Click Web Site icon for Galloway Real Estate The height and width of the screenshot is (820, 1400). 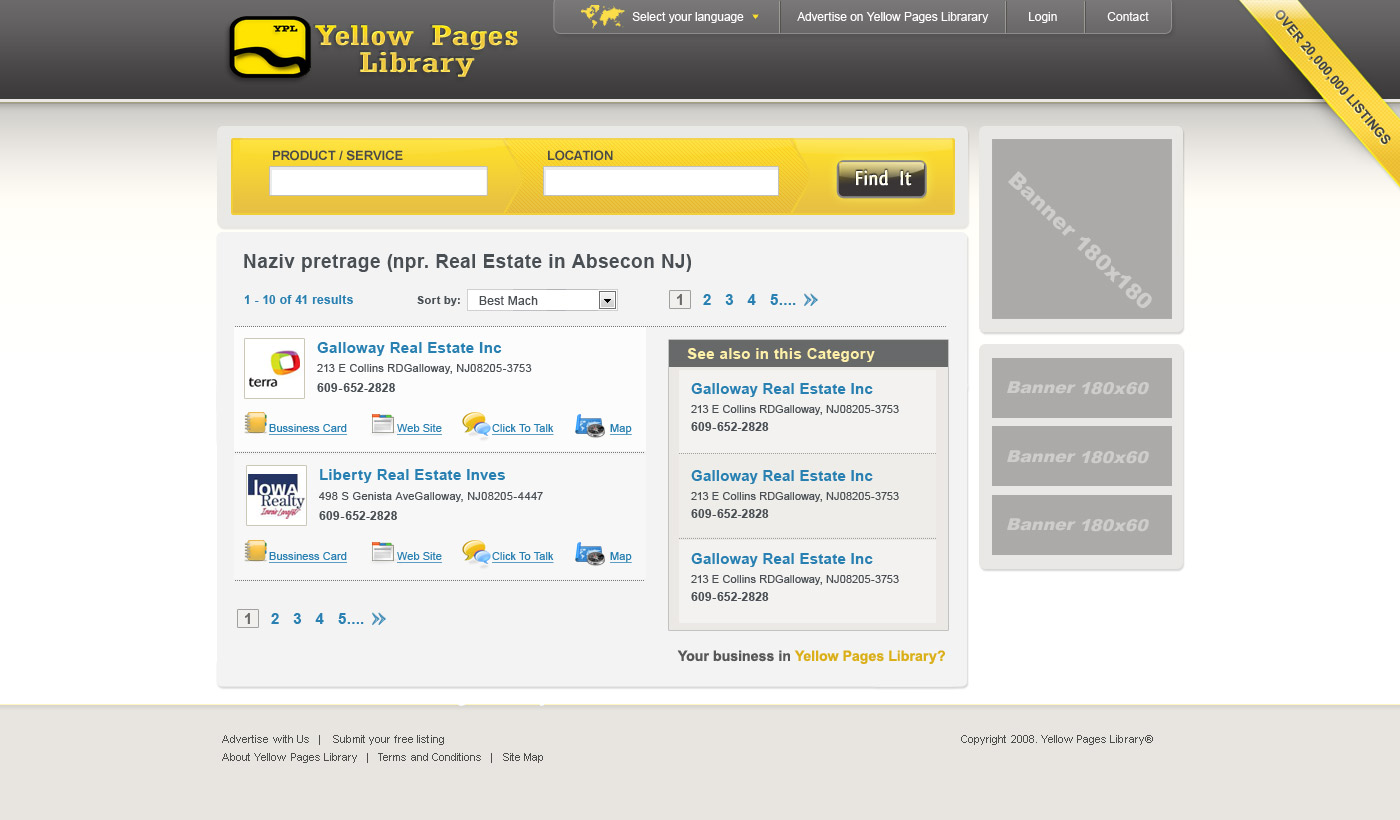click(382, 424)
